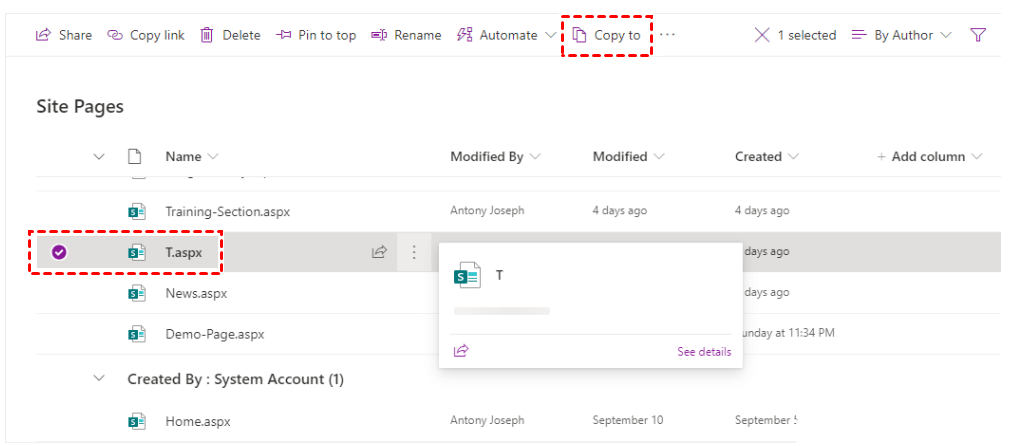Open the See details link

(704, 352)
